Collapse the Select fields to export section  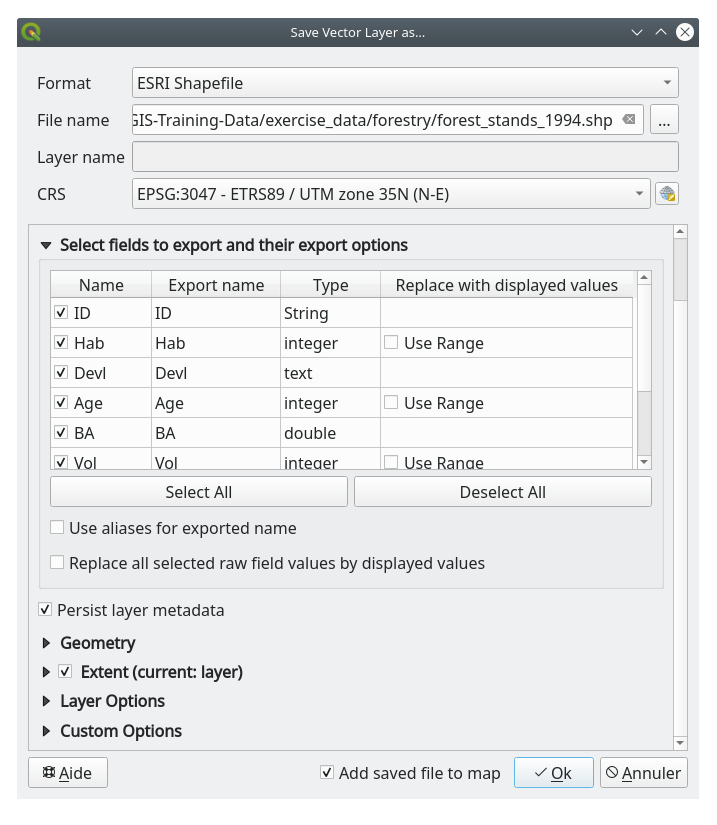[46, 245]
